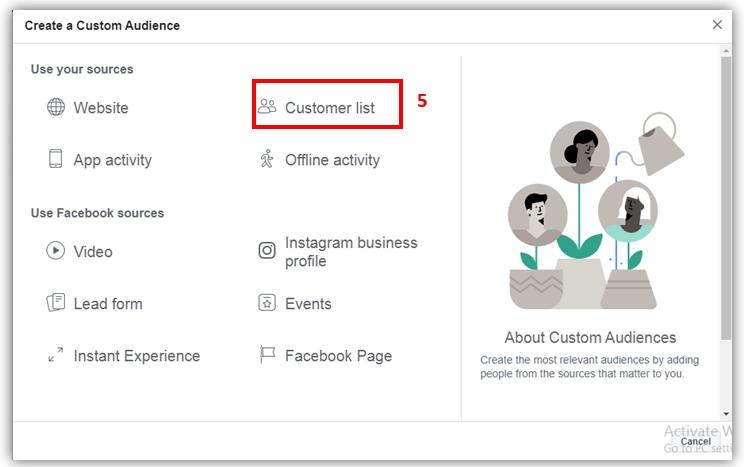Click the scrollbar up arrow

coord(725,50)
